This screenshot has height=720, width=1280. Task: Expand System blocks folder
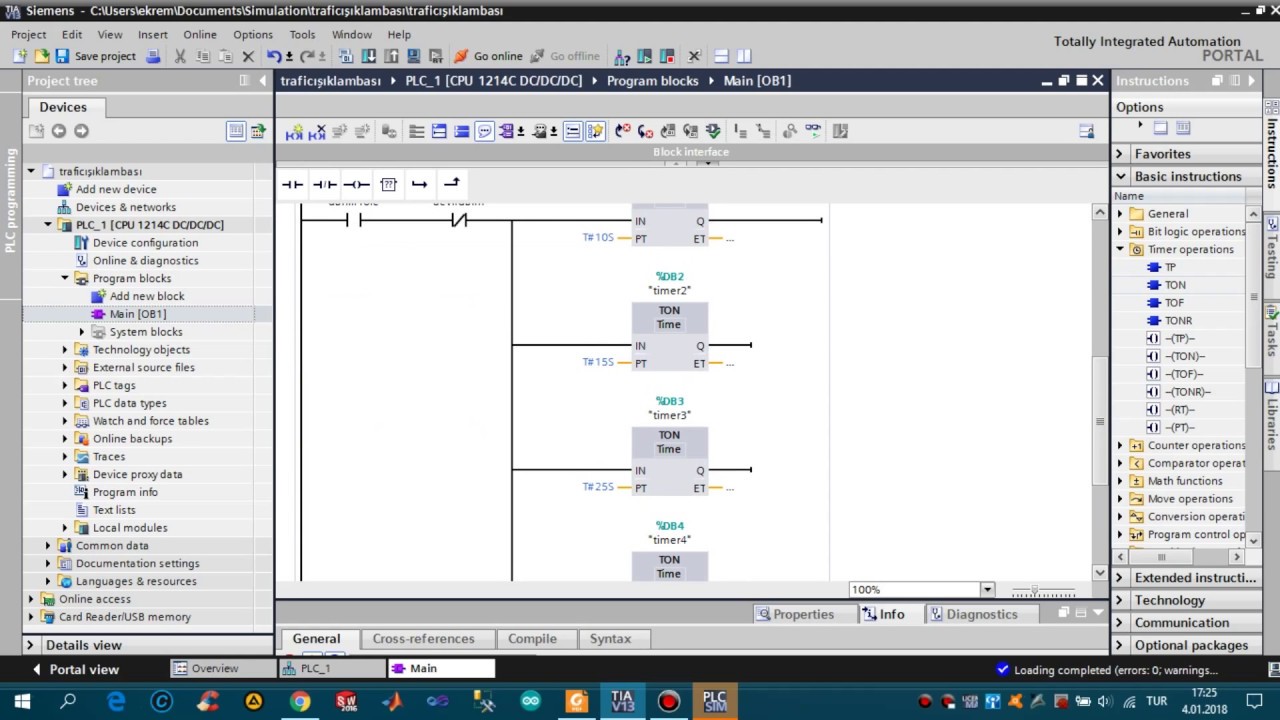coord(82,332)
